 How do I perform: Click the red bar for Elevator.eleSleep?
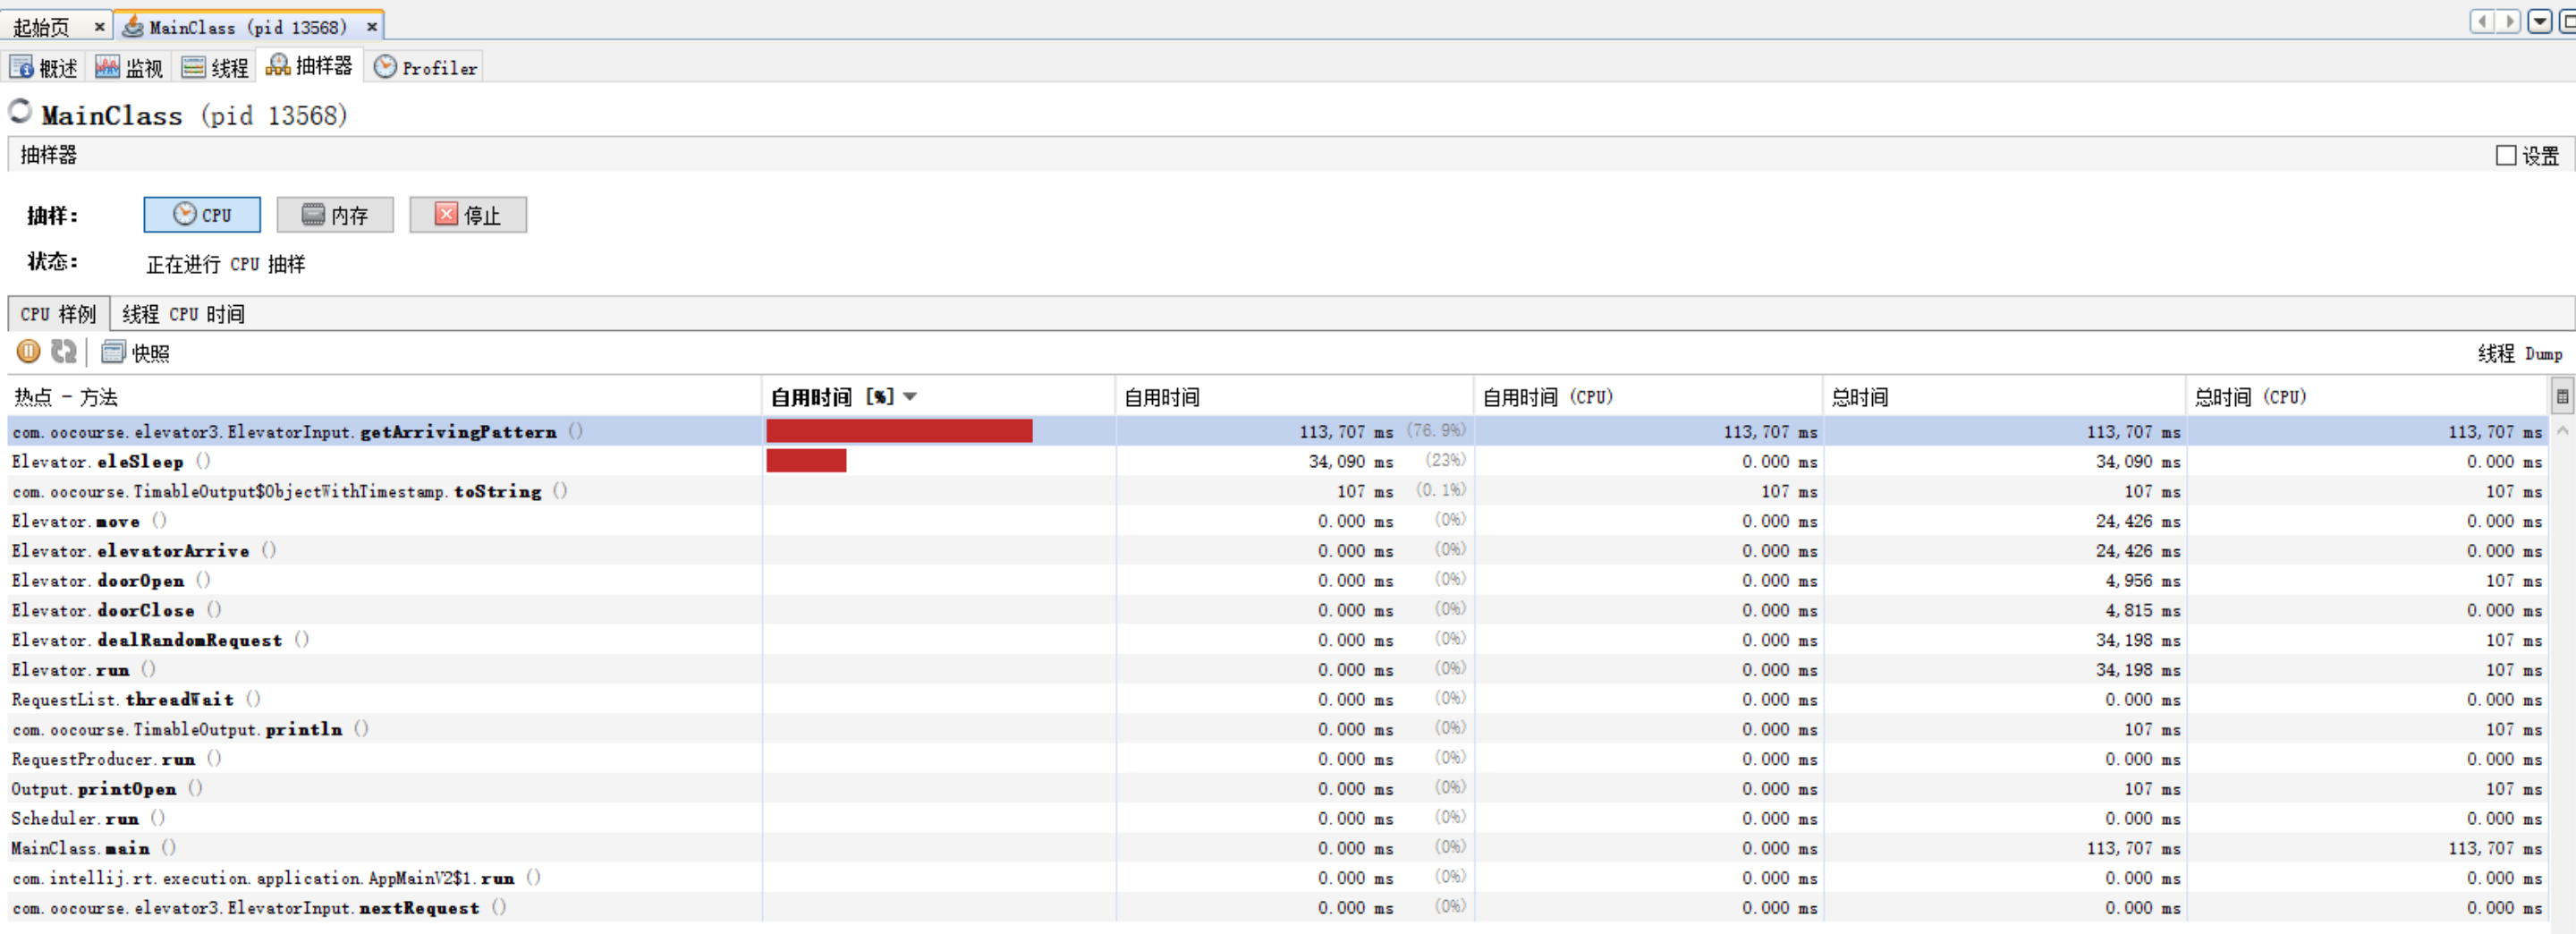806,461
